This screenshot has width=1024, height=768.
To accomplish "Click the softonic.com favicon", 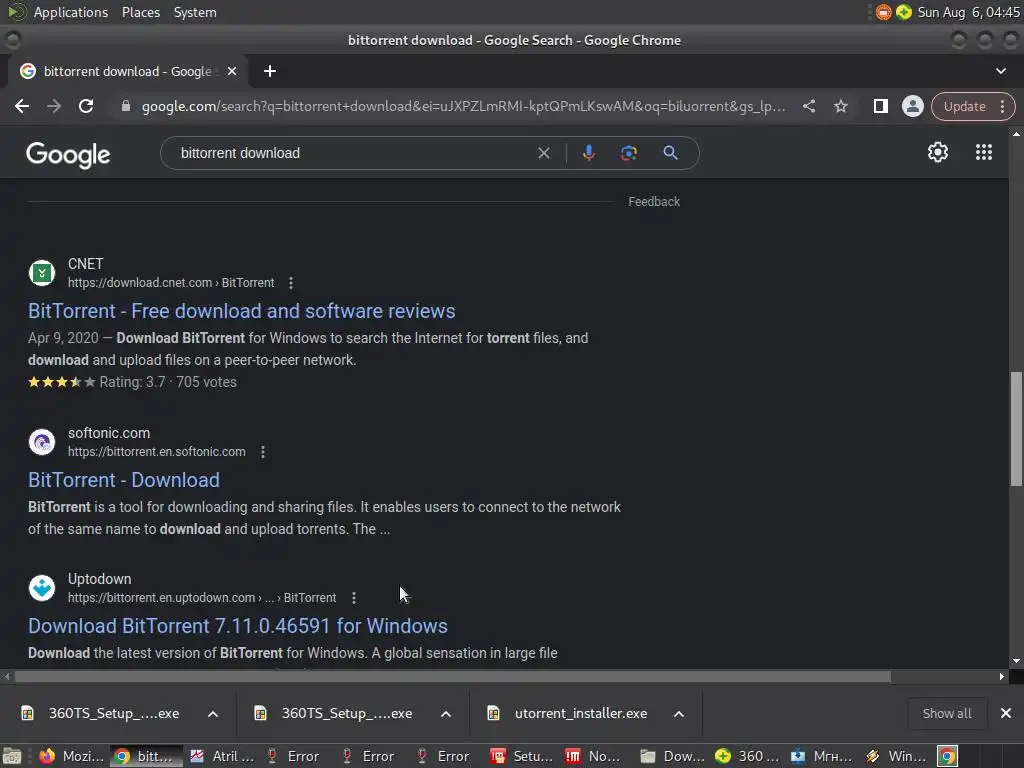I will click(x=42, y=442).
